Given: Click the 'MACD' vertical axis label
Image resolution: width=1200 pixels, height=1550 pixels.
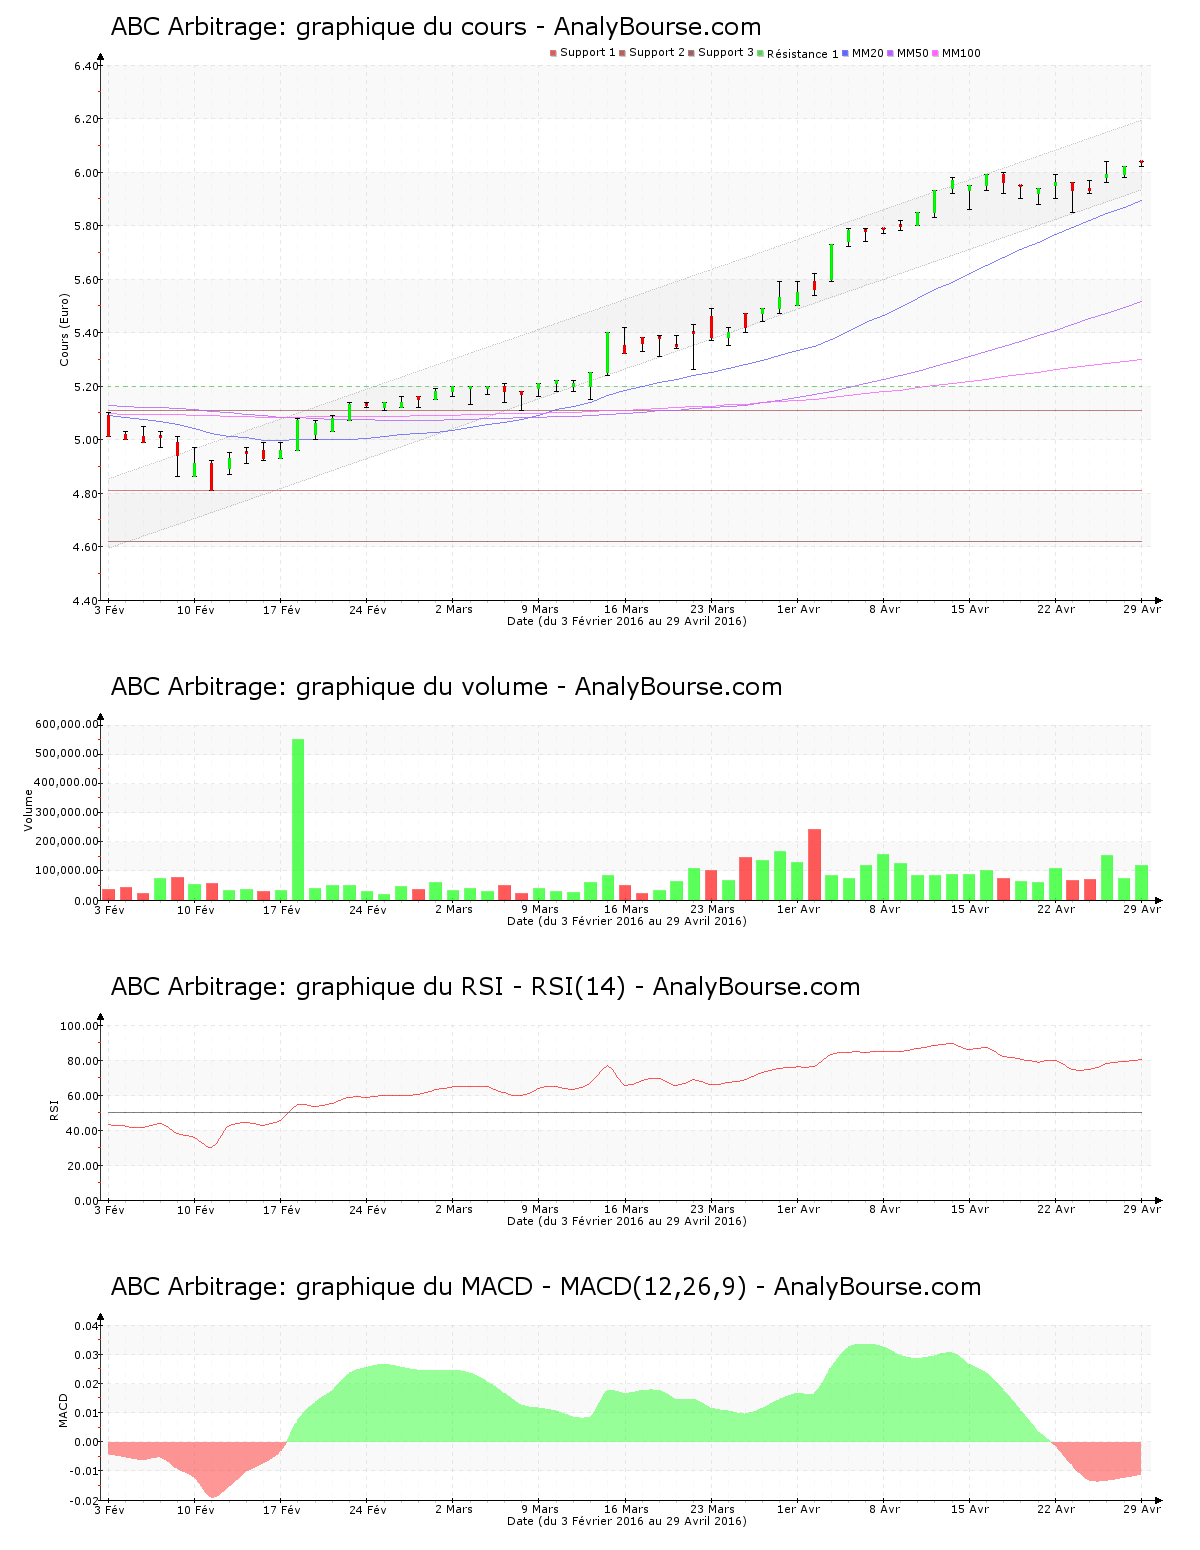Looking at the screenshot, I should pos(64,1410).
